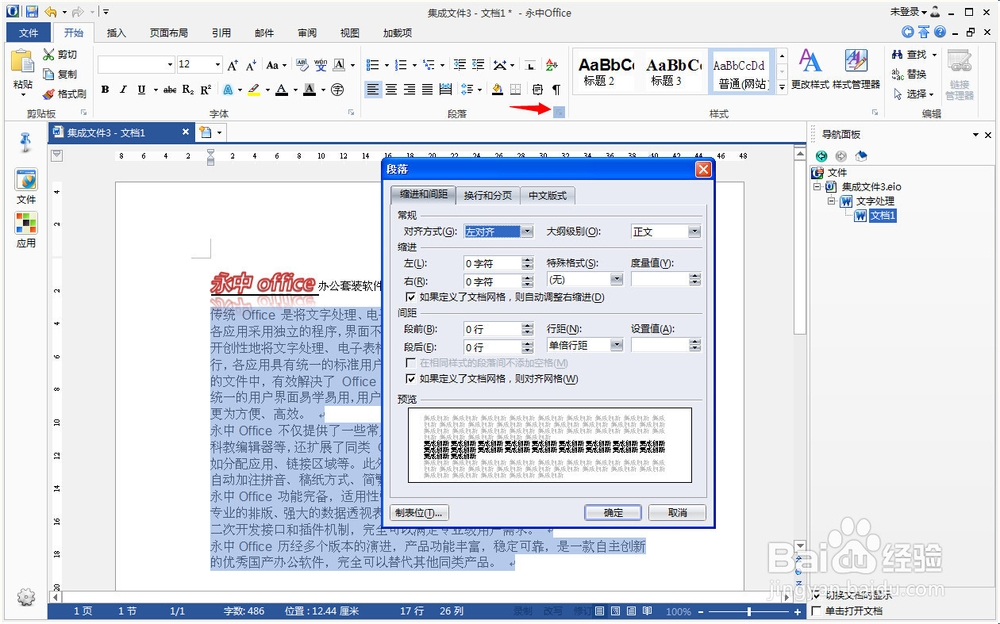Toggle show on document switch checkbox
The height and width of the screenshot is (624, 1000).
817,595
